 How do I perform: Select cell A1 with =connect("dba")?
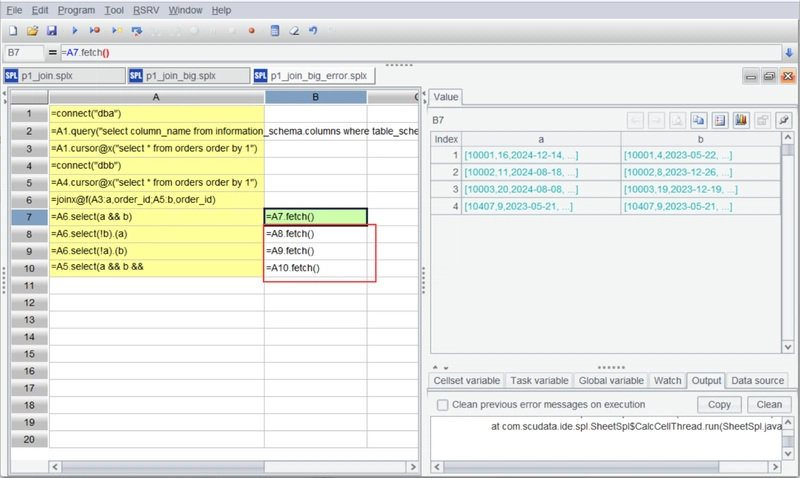pos(157,114)
